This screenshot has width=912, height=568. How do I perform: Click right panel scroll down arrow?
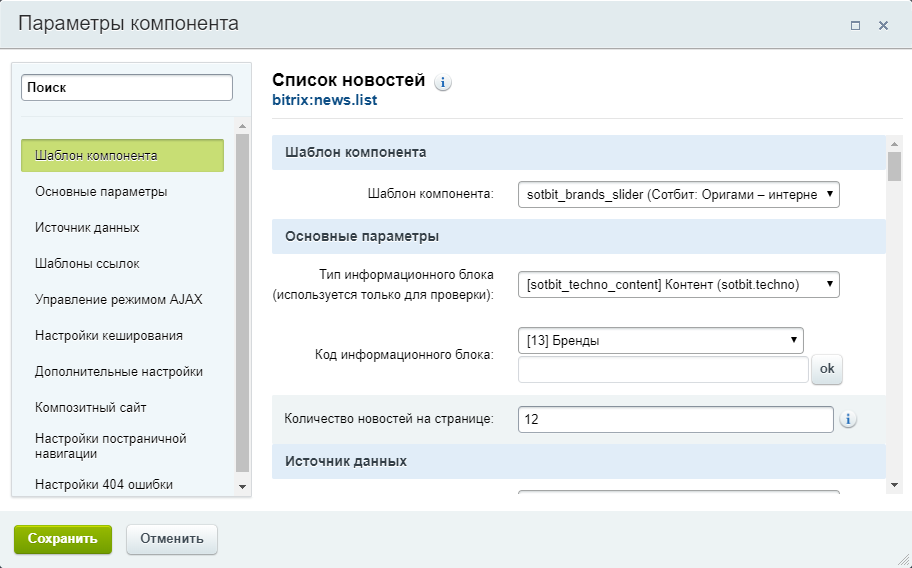[x=894, y=484]
